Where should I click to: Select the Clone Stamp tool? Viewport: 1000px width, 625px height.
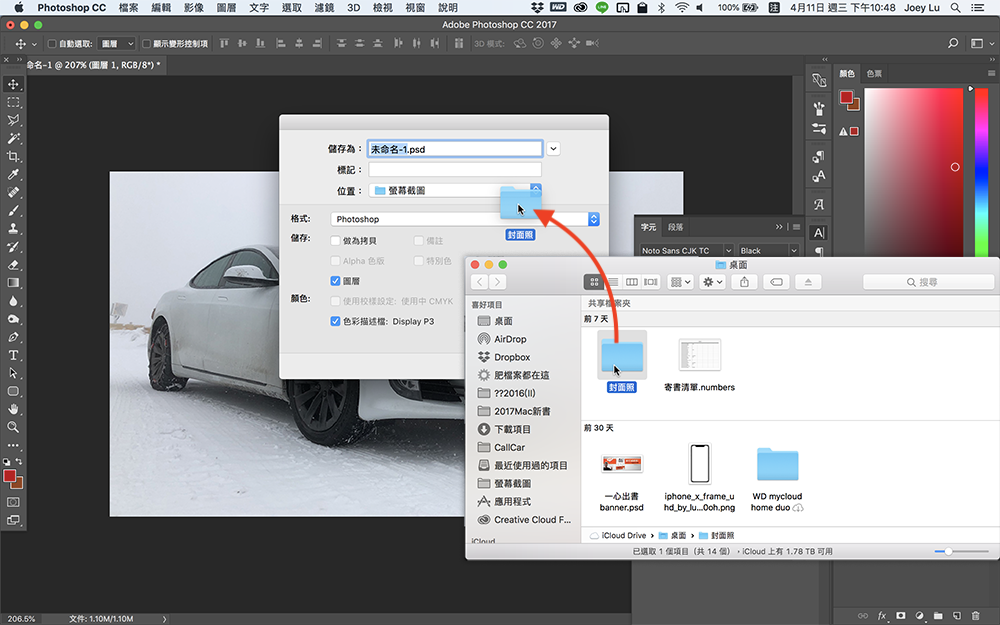coord(13,228)
